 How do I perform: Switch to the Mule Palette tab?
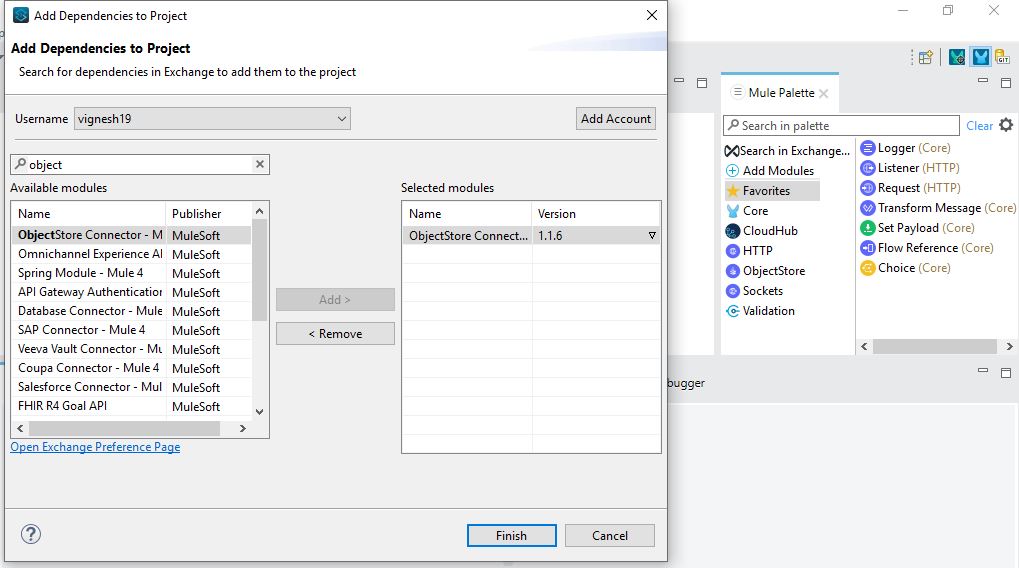(x=780, y=93)
